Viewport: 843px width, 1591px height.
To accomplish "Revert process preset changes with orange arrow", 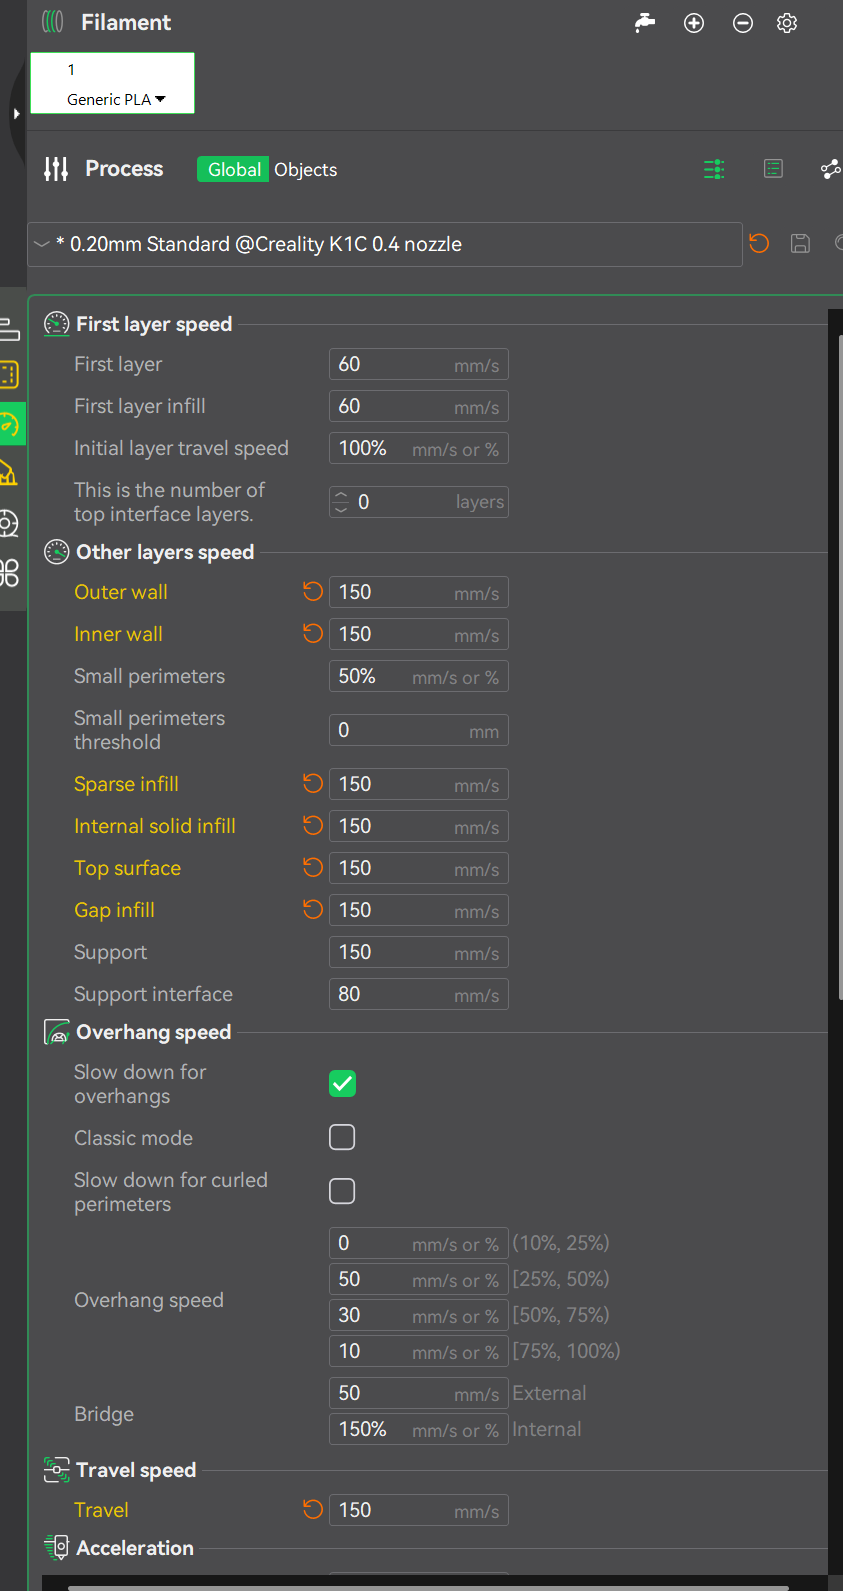I will [759, 243].
